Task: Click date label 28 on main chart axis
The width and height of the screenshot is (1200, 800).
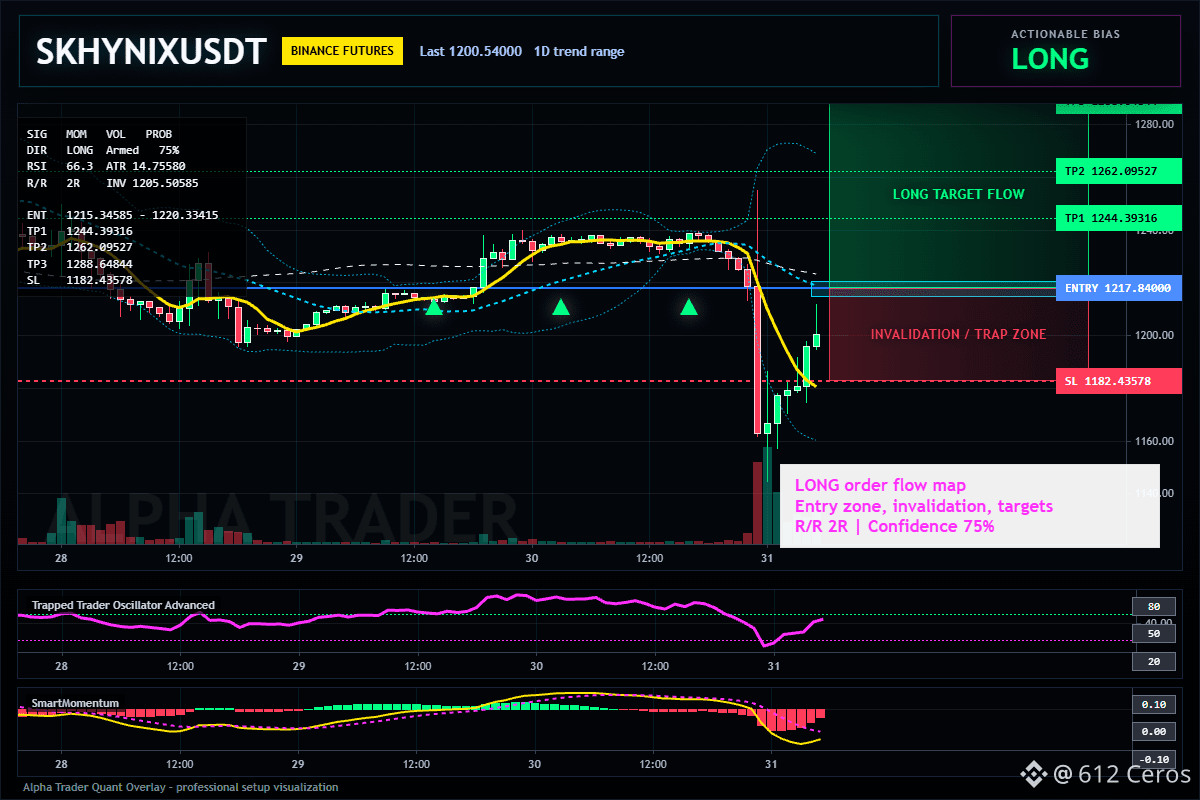Action: click(x=61, y=558)
